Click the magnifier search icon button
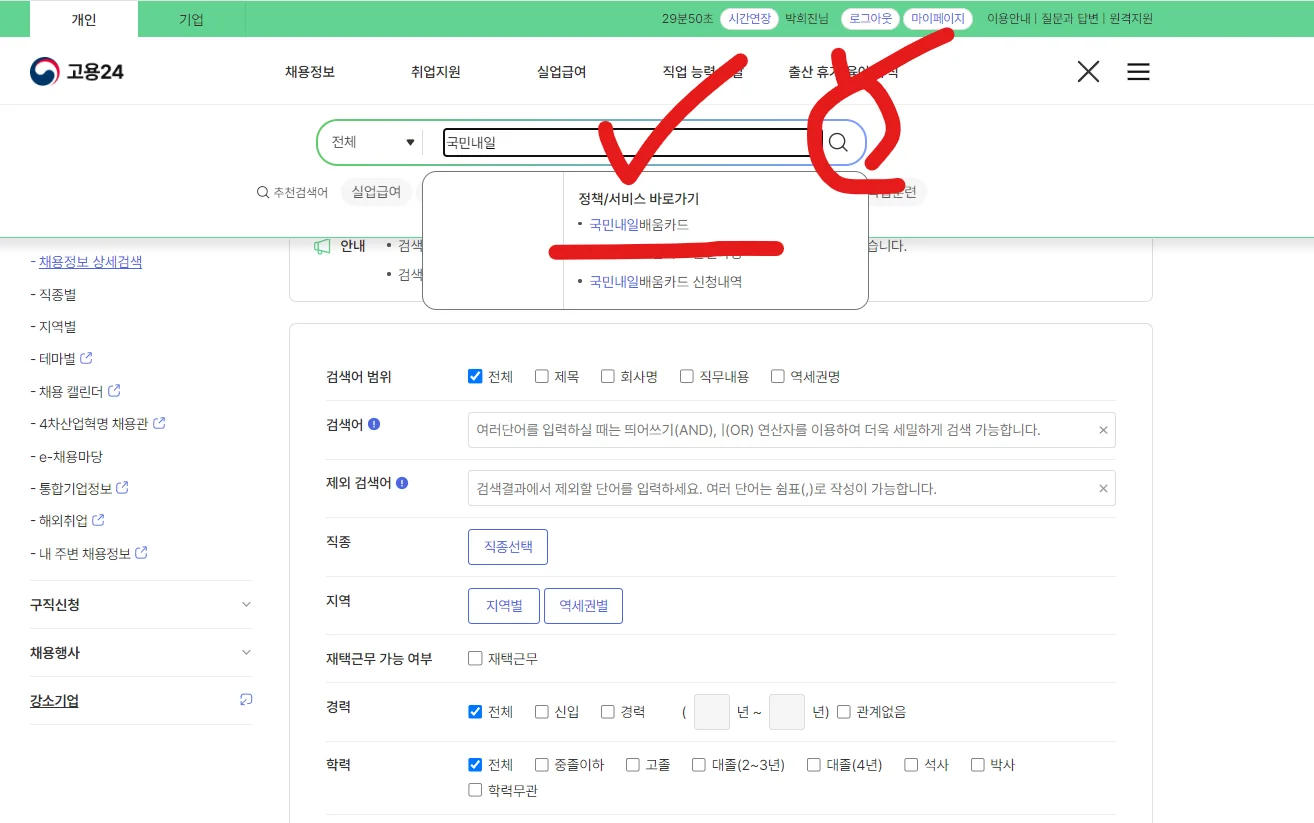Screen dimensions: 1314x823 [x=838, y=142]
